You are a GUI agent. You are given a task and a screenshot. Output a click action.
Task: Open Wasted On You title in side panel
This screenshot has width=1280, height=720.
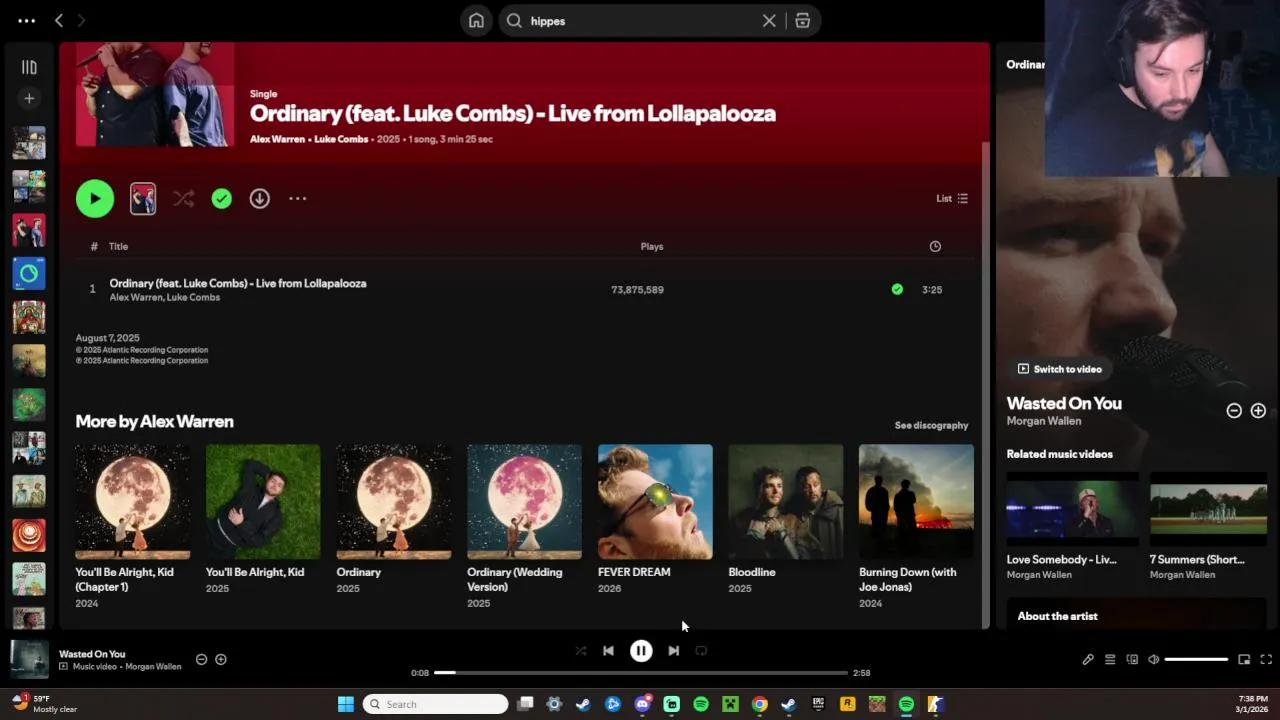pos(1064,403)
